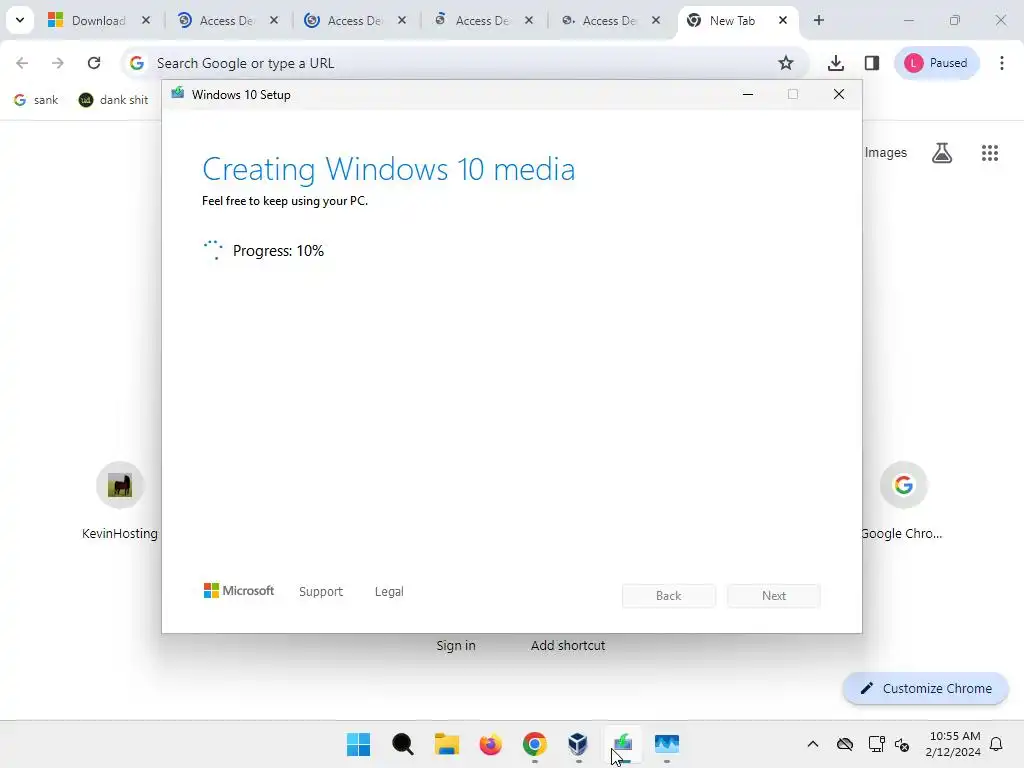The image size is (1024, 768).
Task: Open the Google apps grid icon
Action: click(x=989, y=153)
